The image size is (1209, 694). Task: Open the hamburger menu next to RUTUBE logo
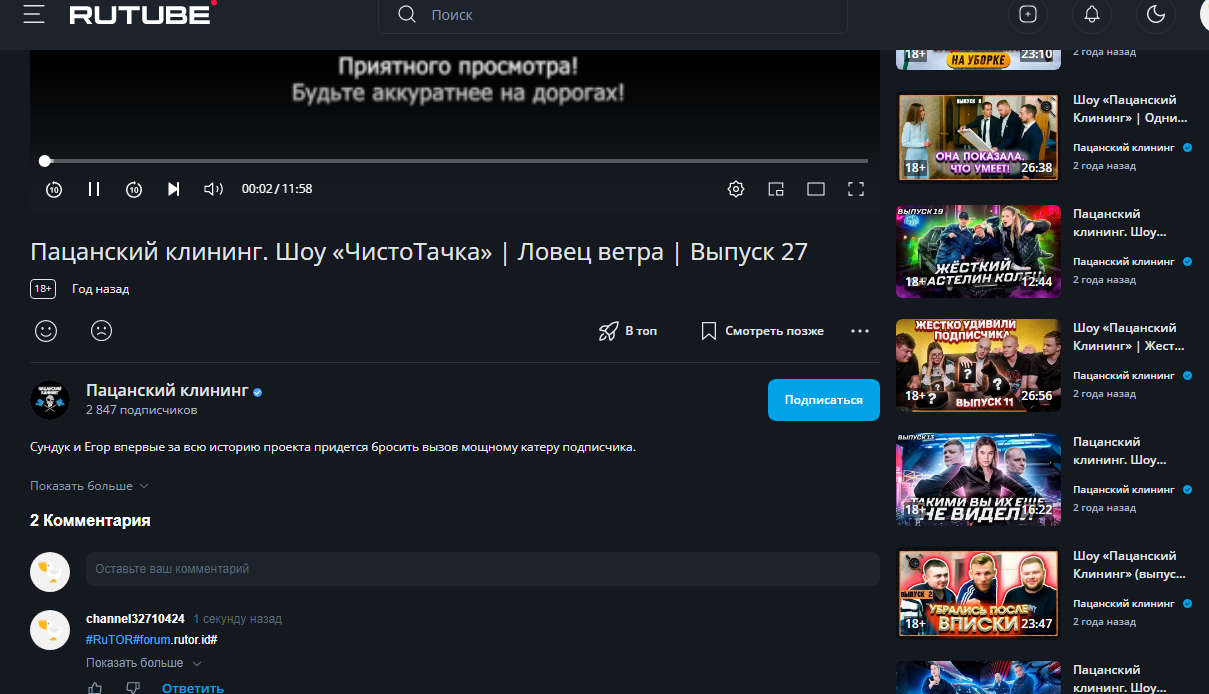(33, 14)
